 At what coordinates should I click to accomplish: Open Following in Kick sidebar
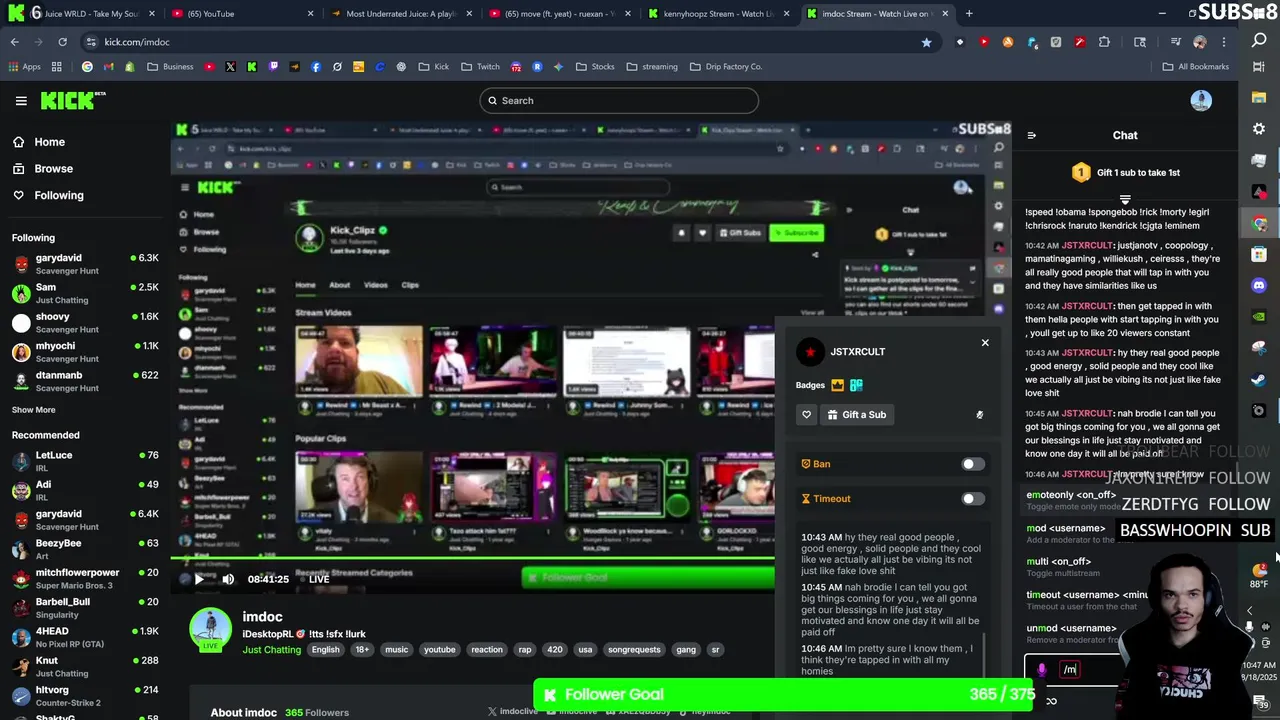coord(58,195)
